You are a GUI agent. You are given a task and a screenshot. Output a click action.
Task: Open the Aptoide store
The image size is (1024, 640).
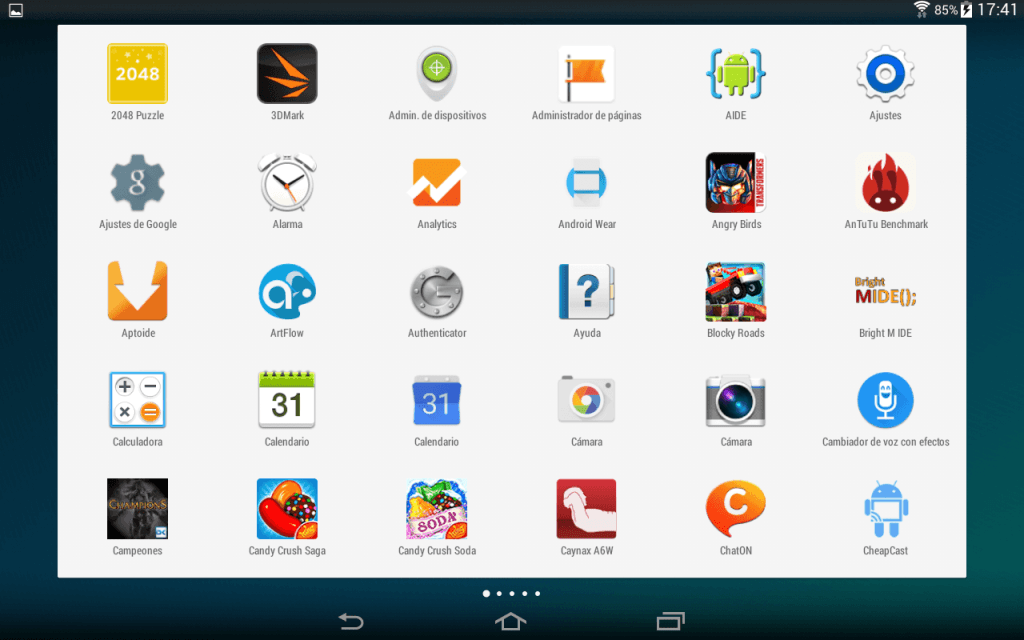click(x=137, y=291)
